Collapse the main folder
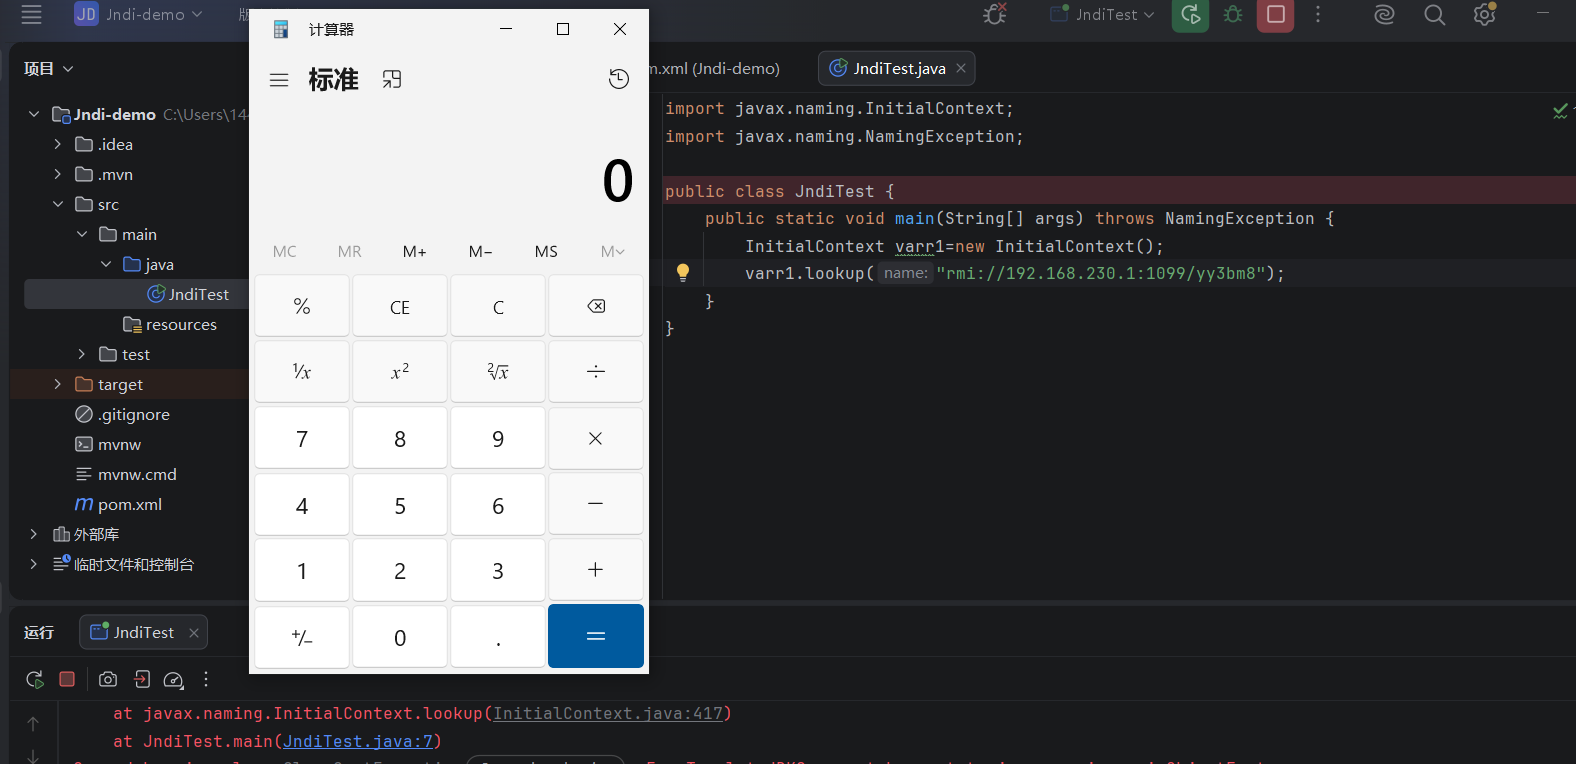The image size is (1576, 764). tap(82, 234)
